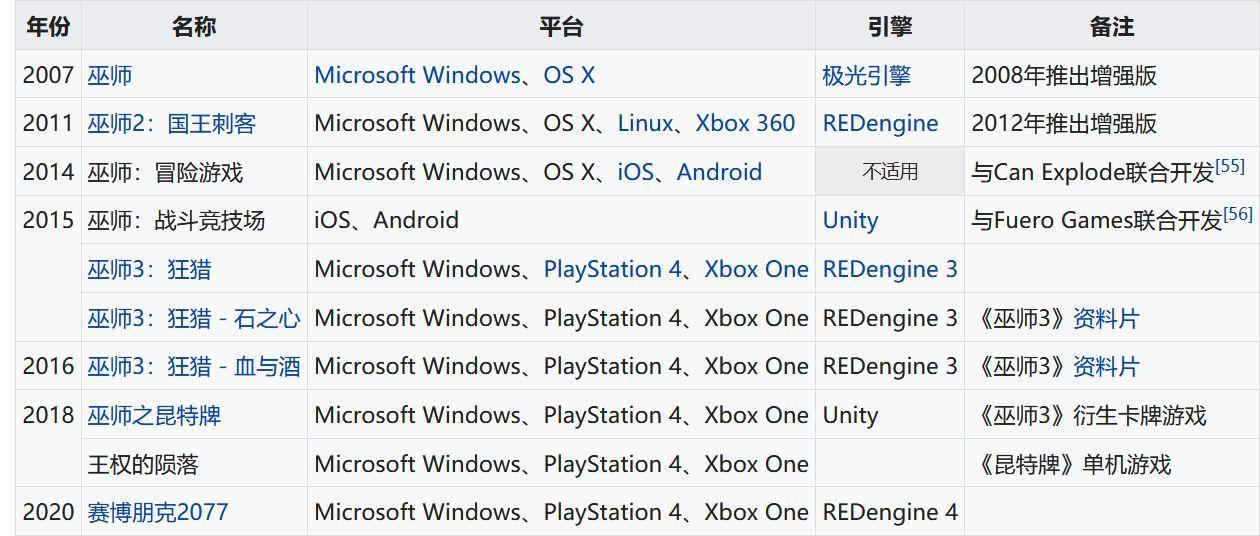Click the 巫师之昆特牌 link
This screenshot has height=536, width=1260.
pos(154,415)
